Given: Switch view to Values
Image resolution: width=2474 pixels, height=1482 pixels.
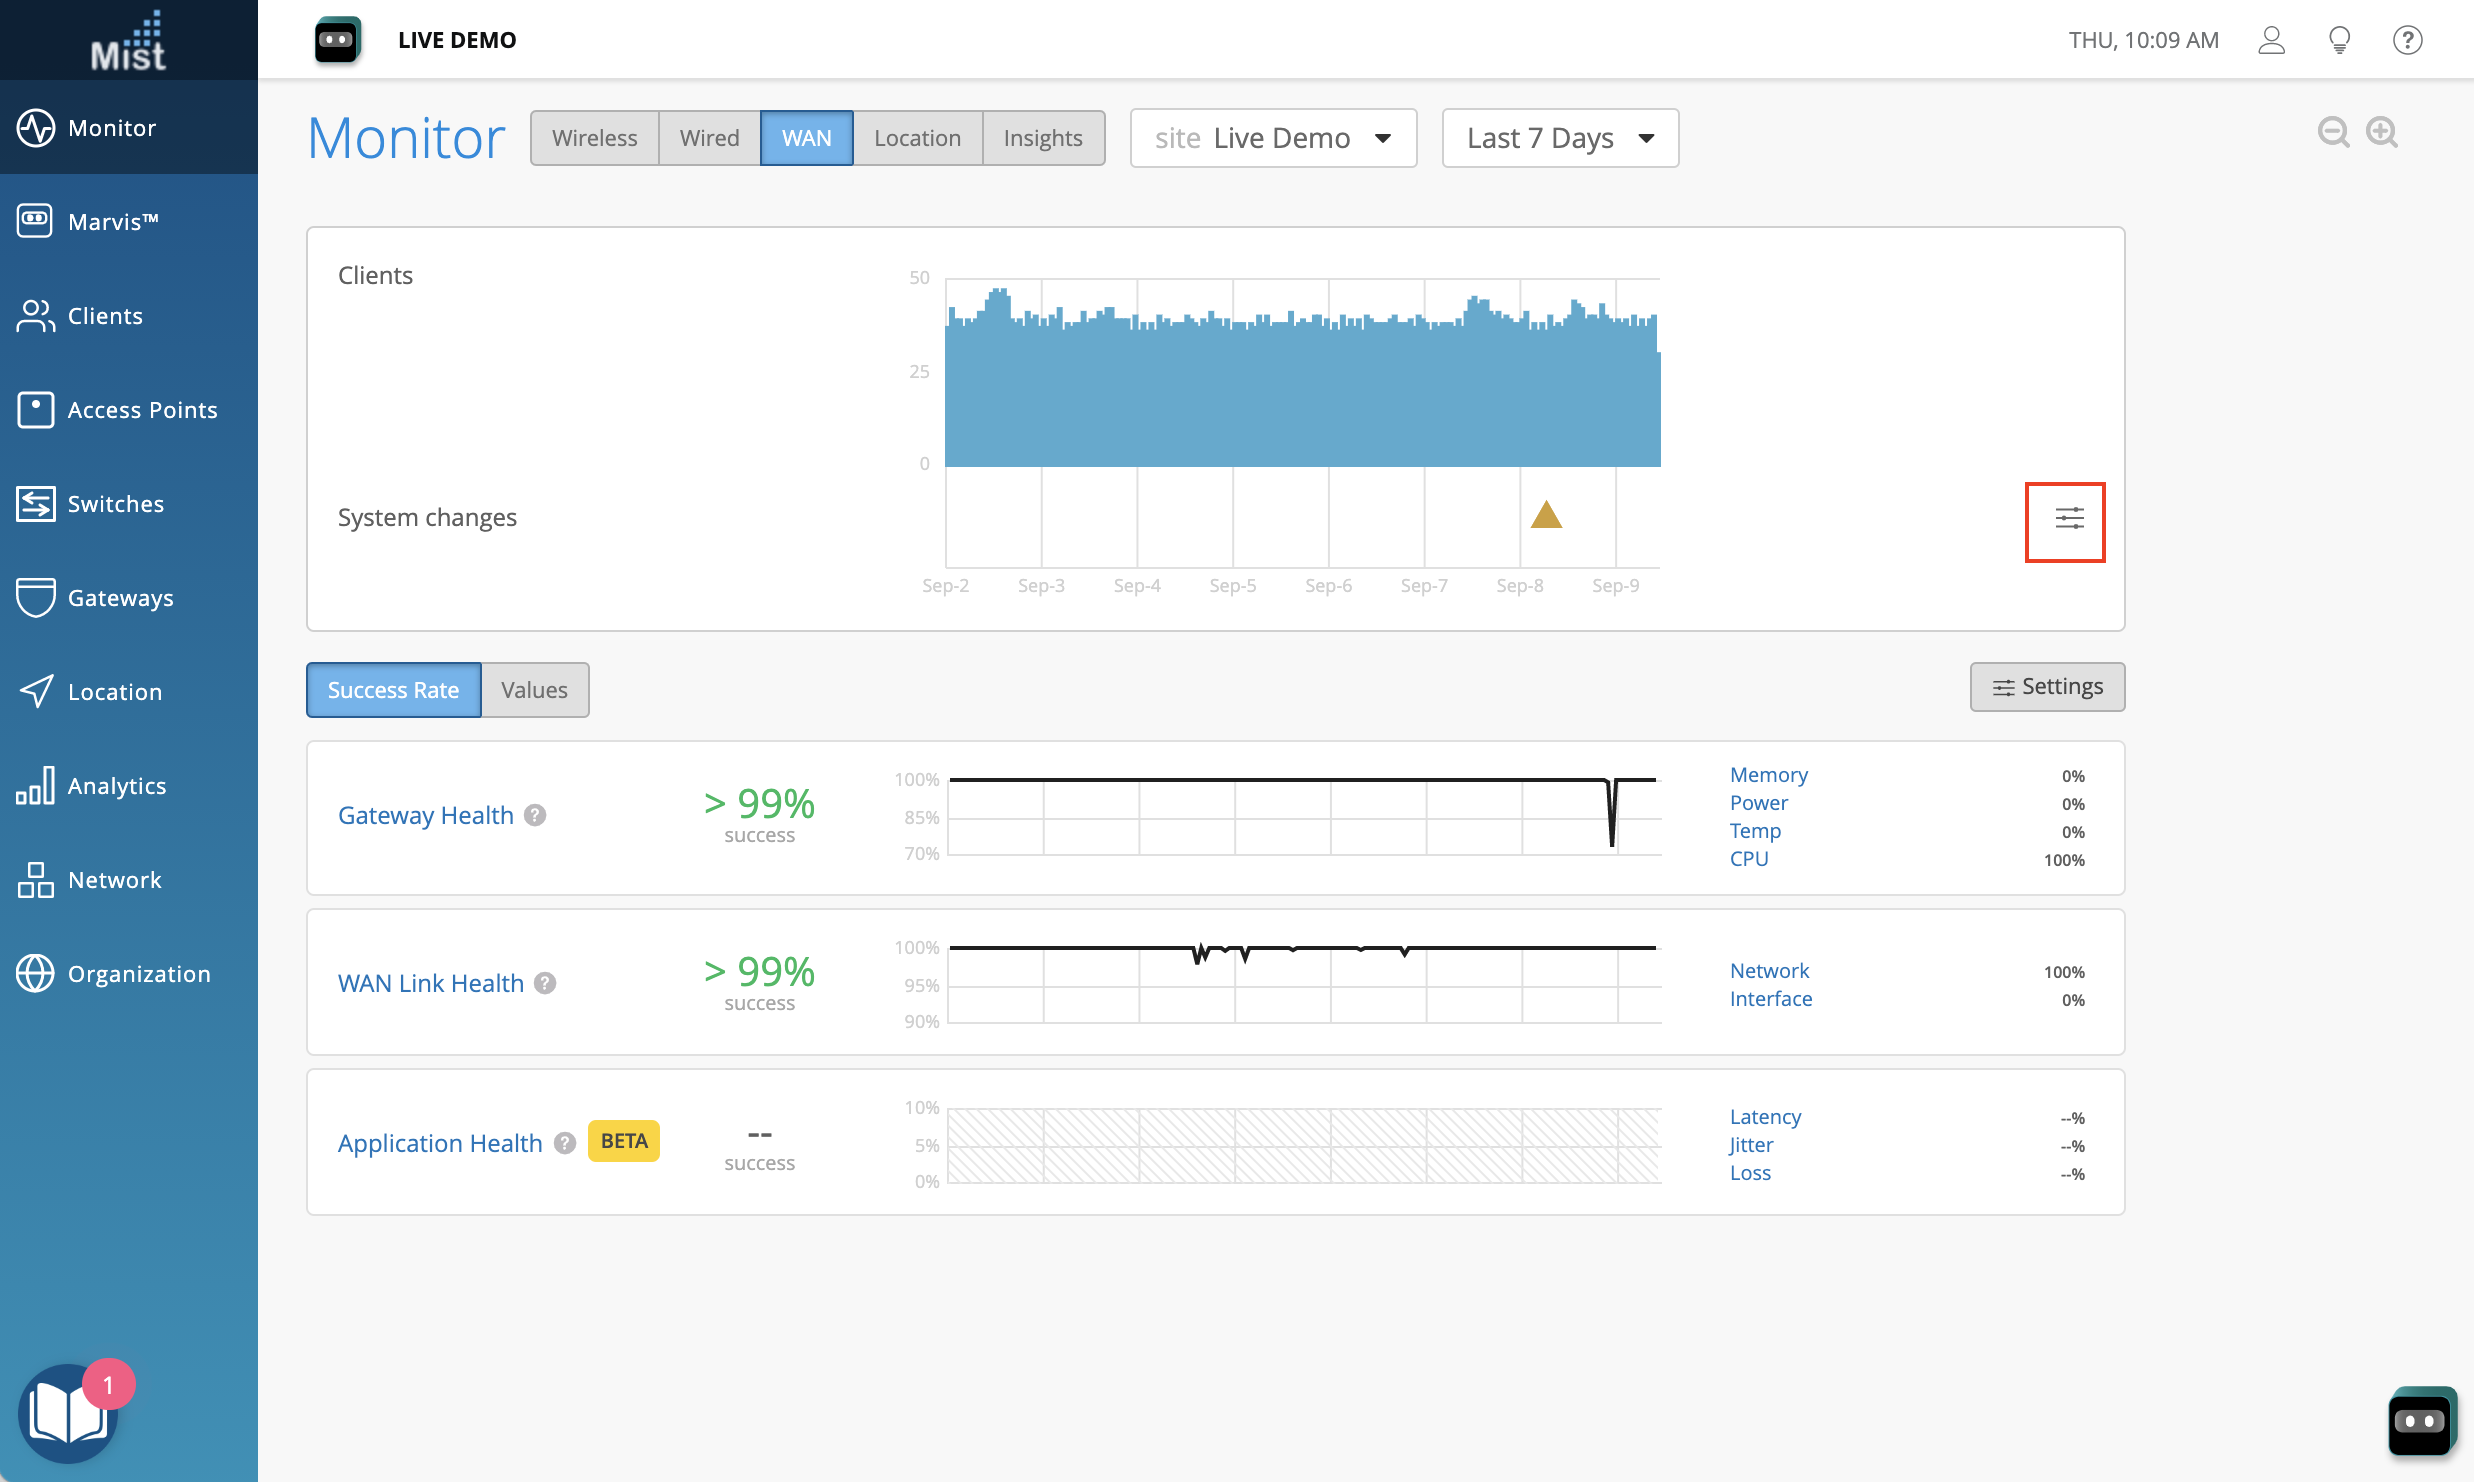Looking at the screenshot, I should click(534, 690).
